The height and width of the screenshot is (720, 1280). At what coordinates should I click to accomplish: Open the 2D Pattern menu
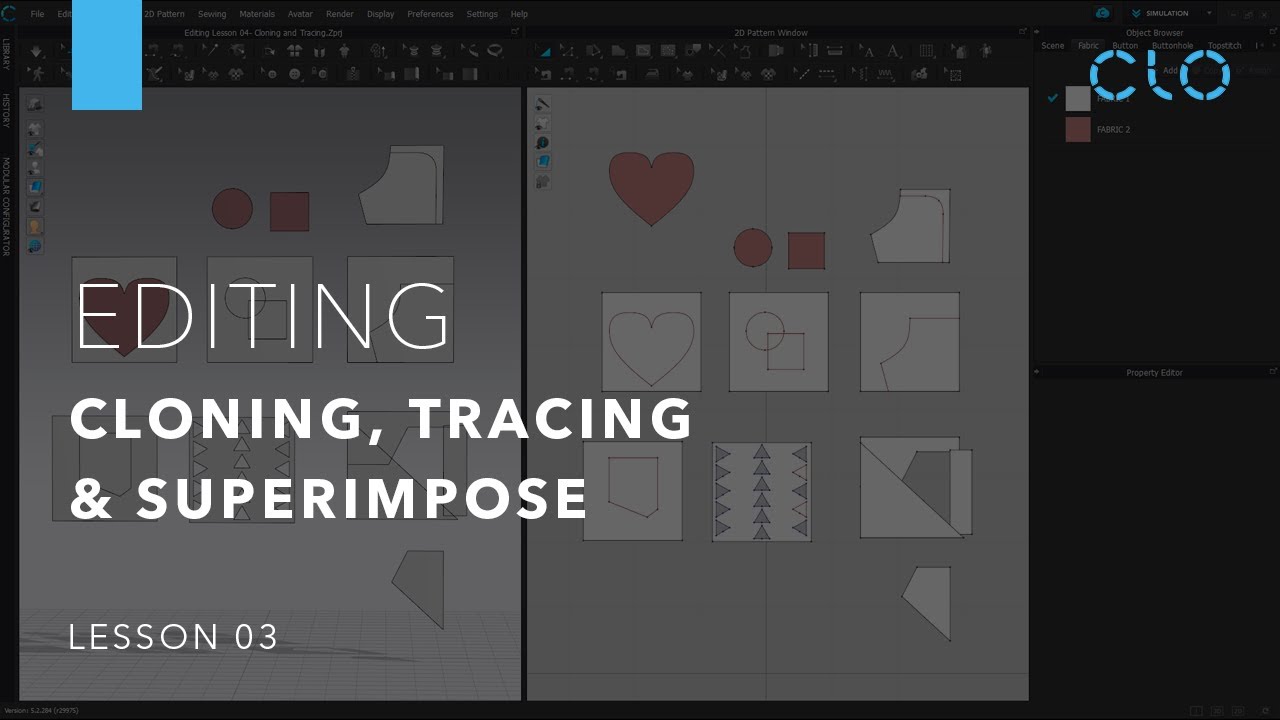click(164, 14)
